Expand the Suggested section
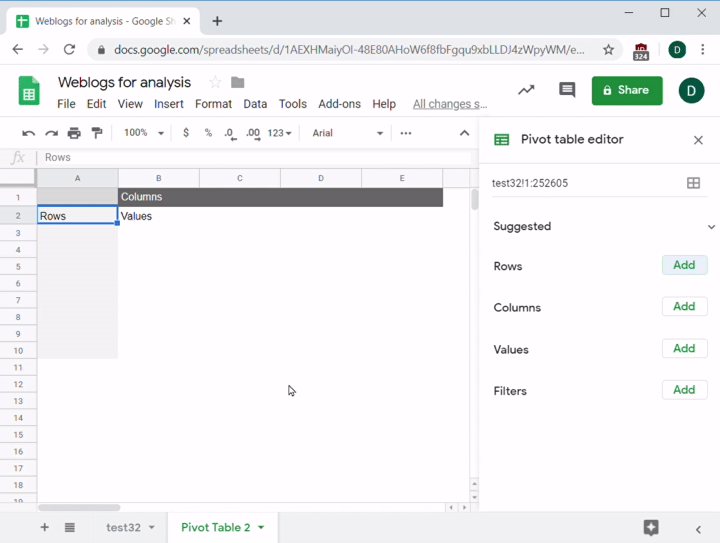This screenshot has height=543, width=720. (x=711, y=227)
